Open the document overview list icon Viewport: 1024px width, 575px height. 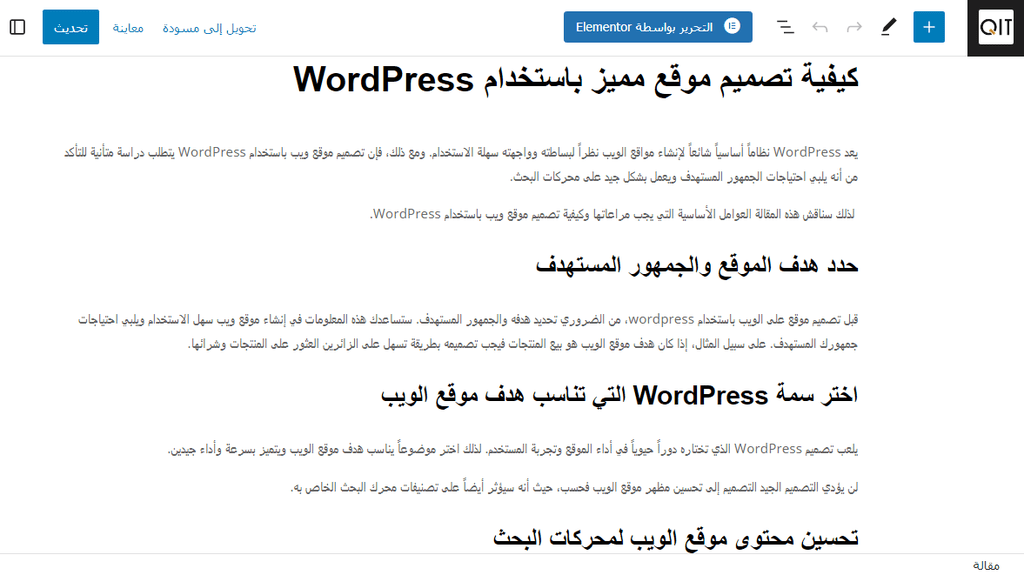(x=785, y=27)
